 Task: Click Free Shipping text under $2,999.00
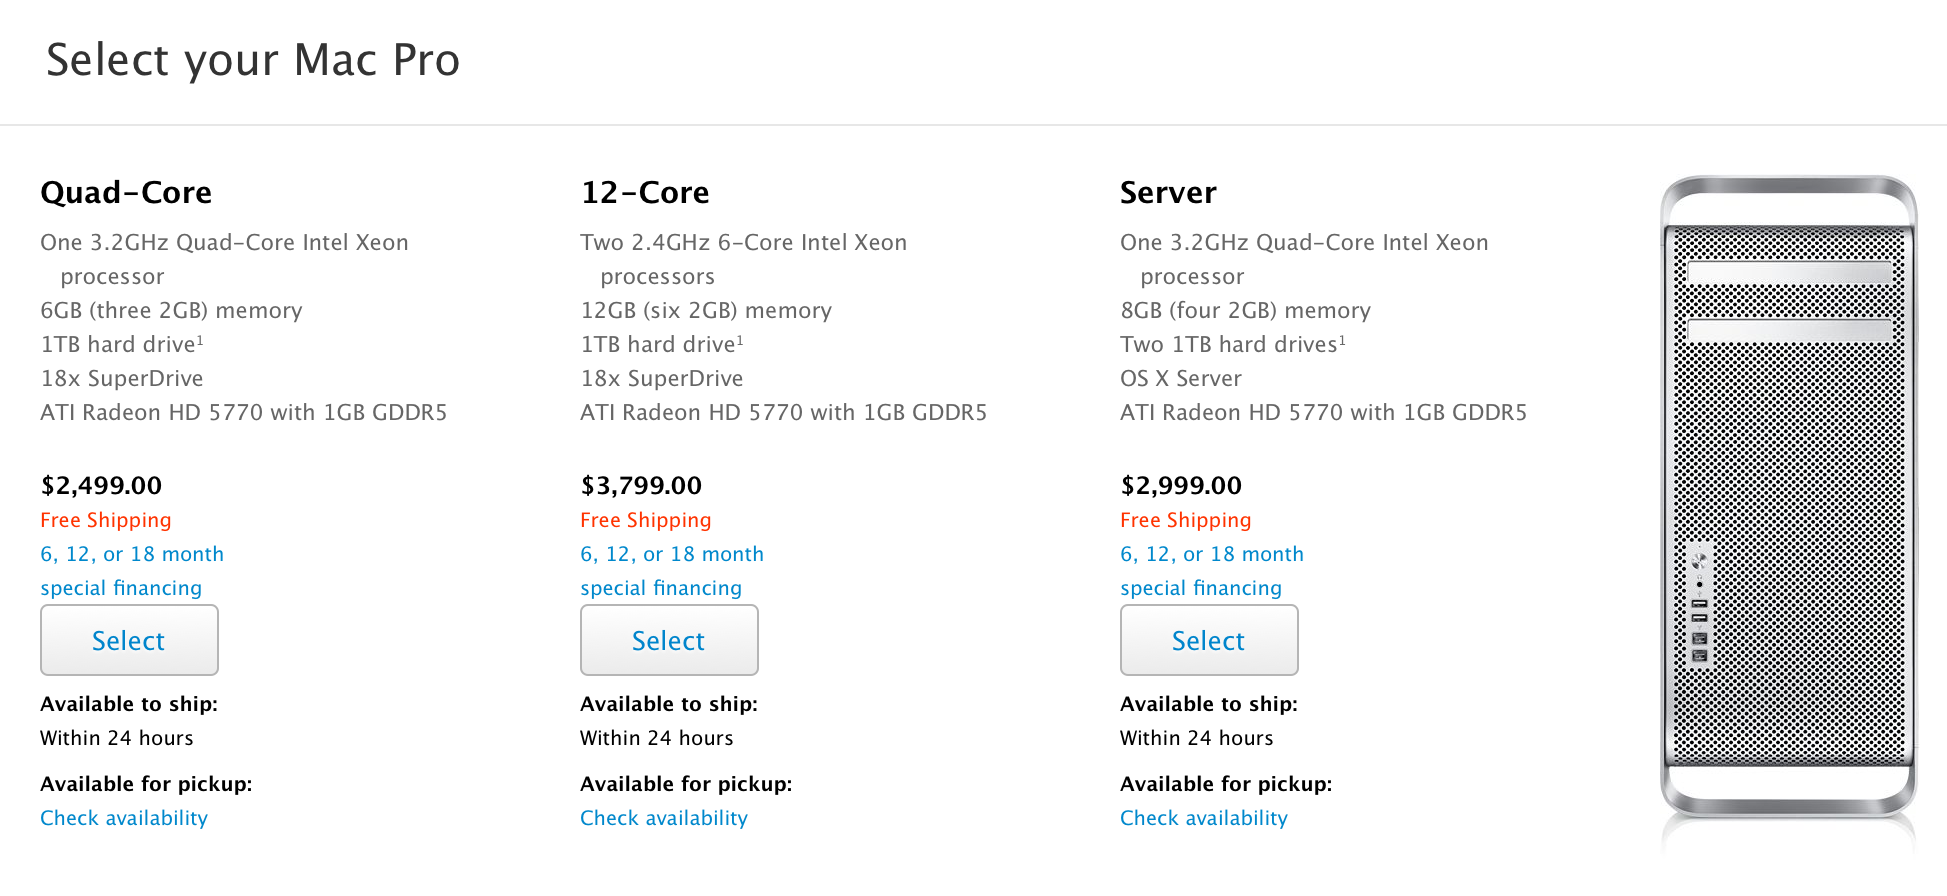coord(1186,520)
